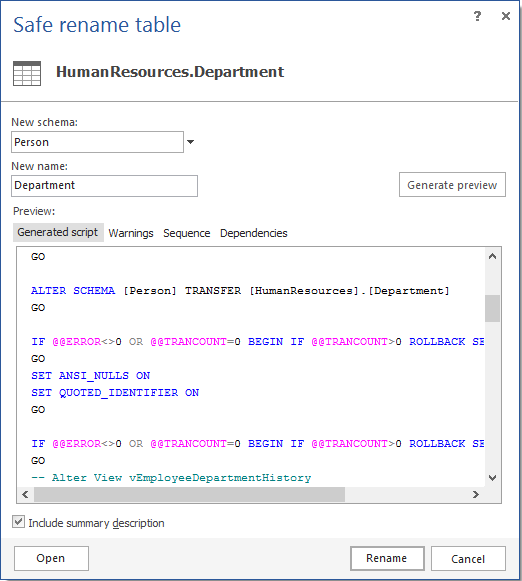Open the Sequence tab

pos(187,233)
